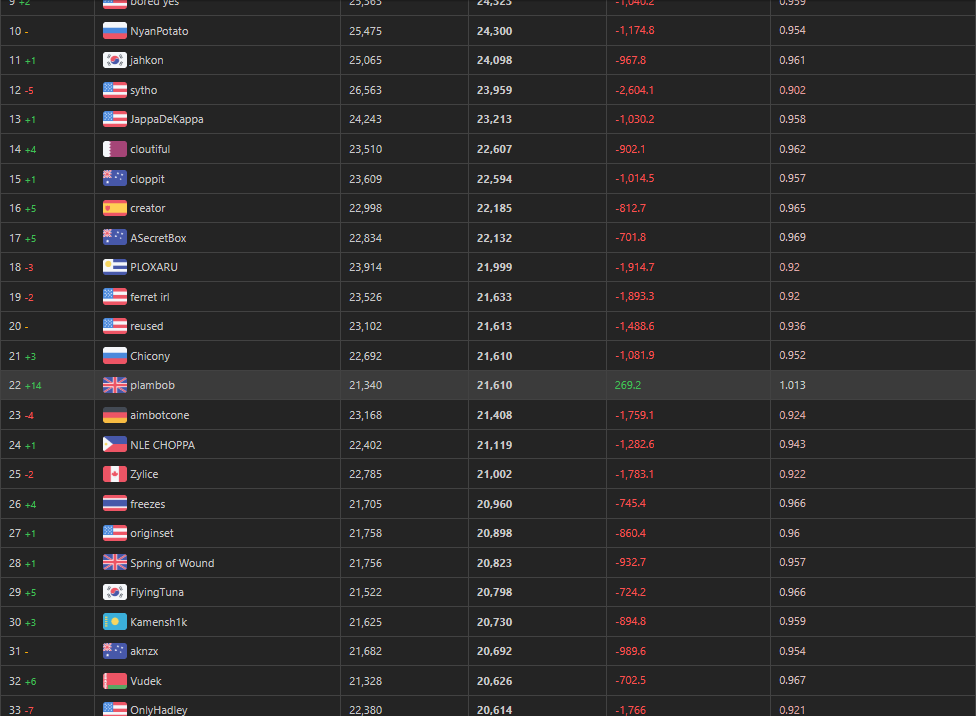The image size is (976, 716).
Task: Click the Philippines flag next to NLE CHOPPA
Action: click(x=115, y=445)
